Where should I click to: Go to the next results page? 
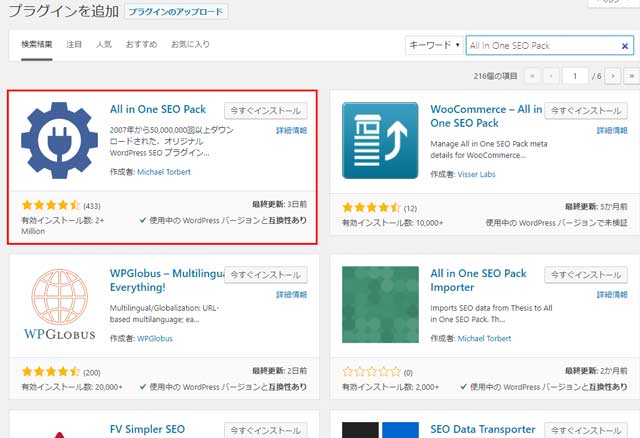tap(613, 76)
